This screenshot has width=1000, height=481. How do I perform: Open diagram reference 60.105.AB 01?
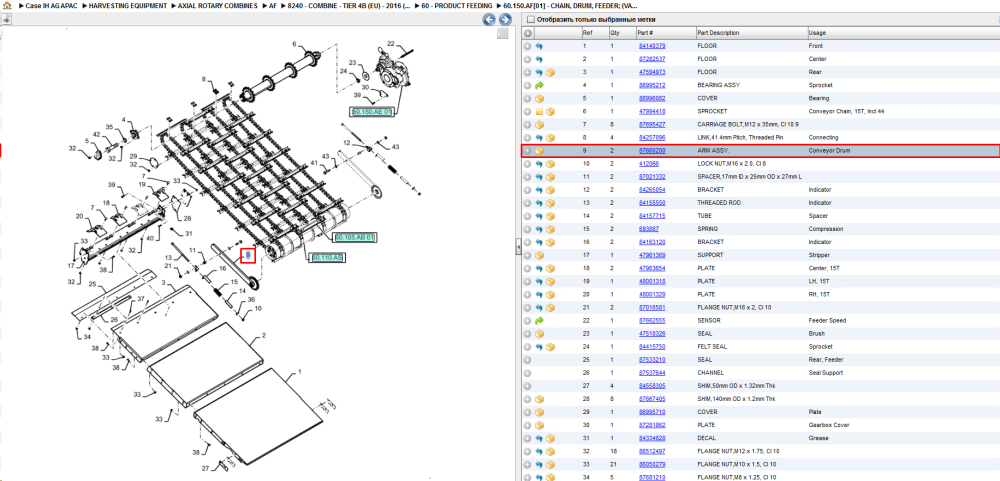click(355, 237)
